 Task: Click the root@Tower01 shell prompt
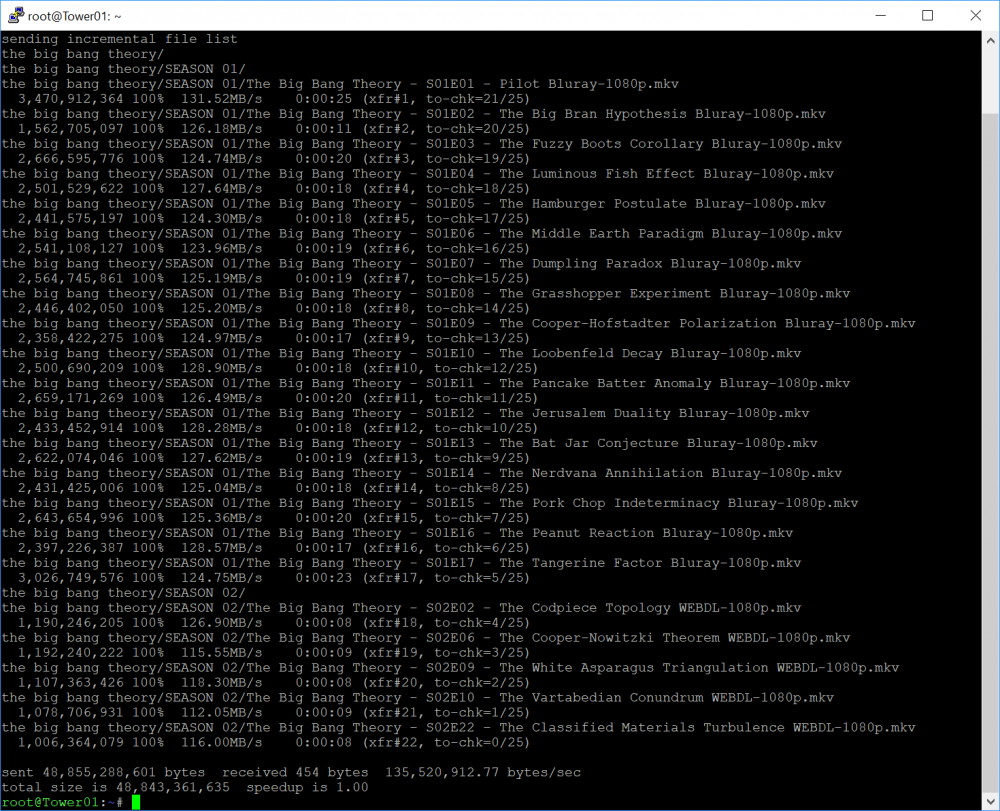[x=62, y=803]
